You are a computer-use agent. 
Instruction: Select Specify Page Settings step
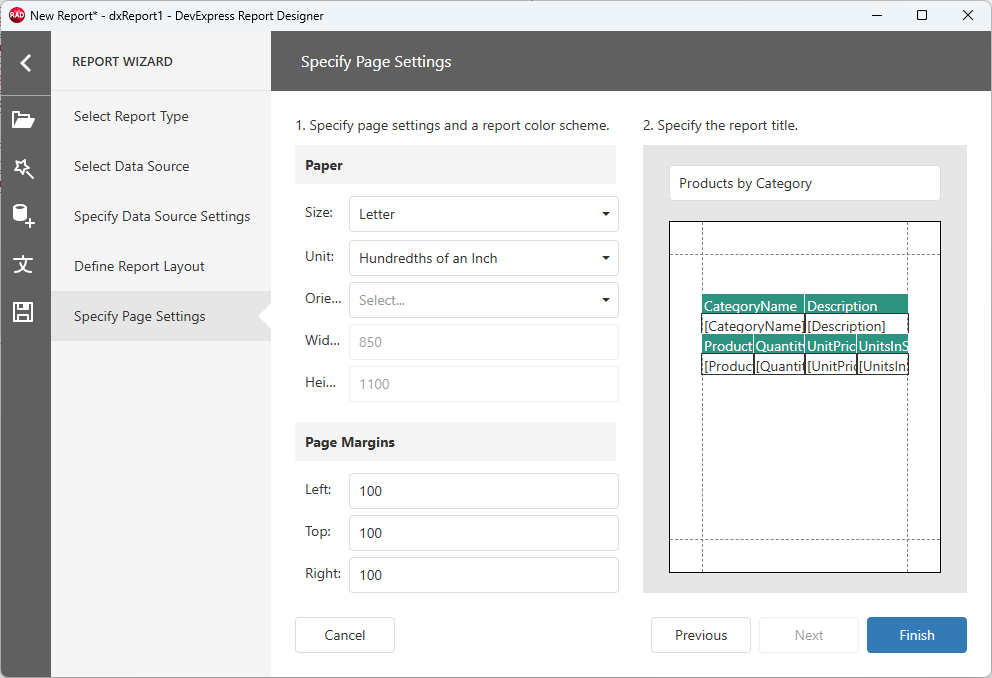point(161,316)
